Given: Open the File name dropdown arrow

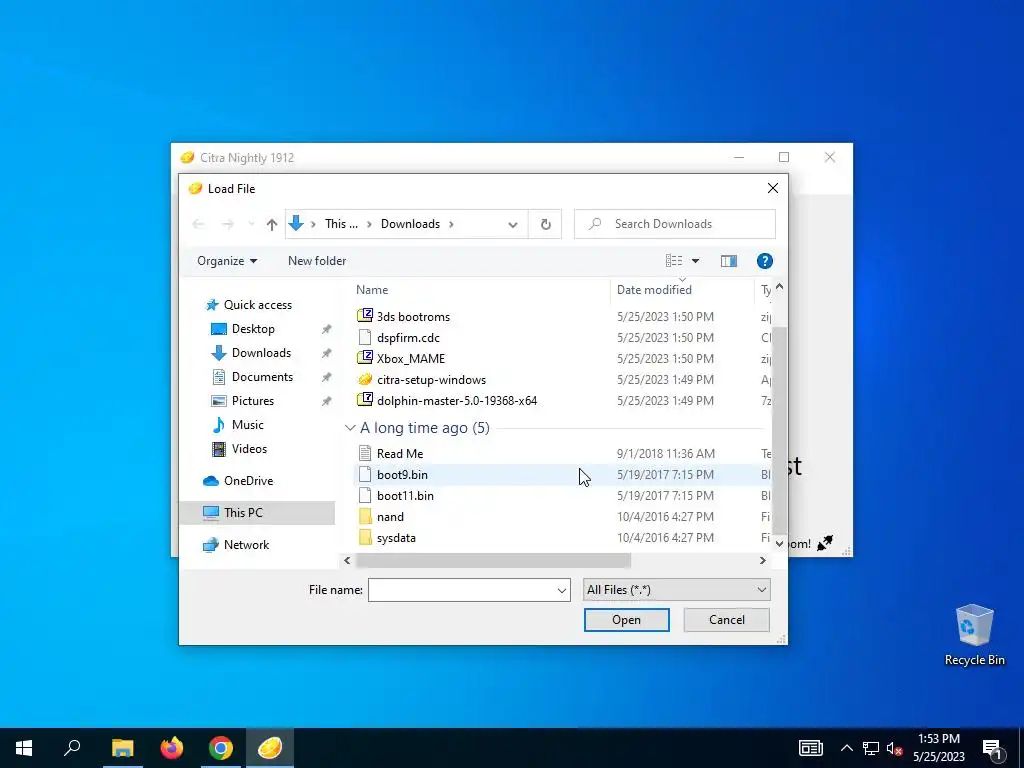Looking at the screenshot, I should tap(561, 590).
